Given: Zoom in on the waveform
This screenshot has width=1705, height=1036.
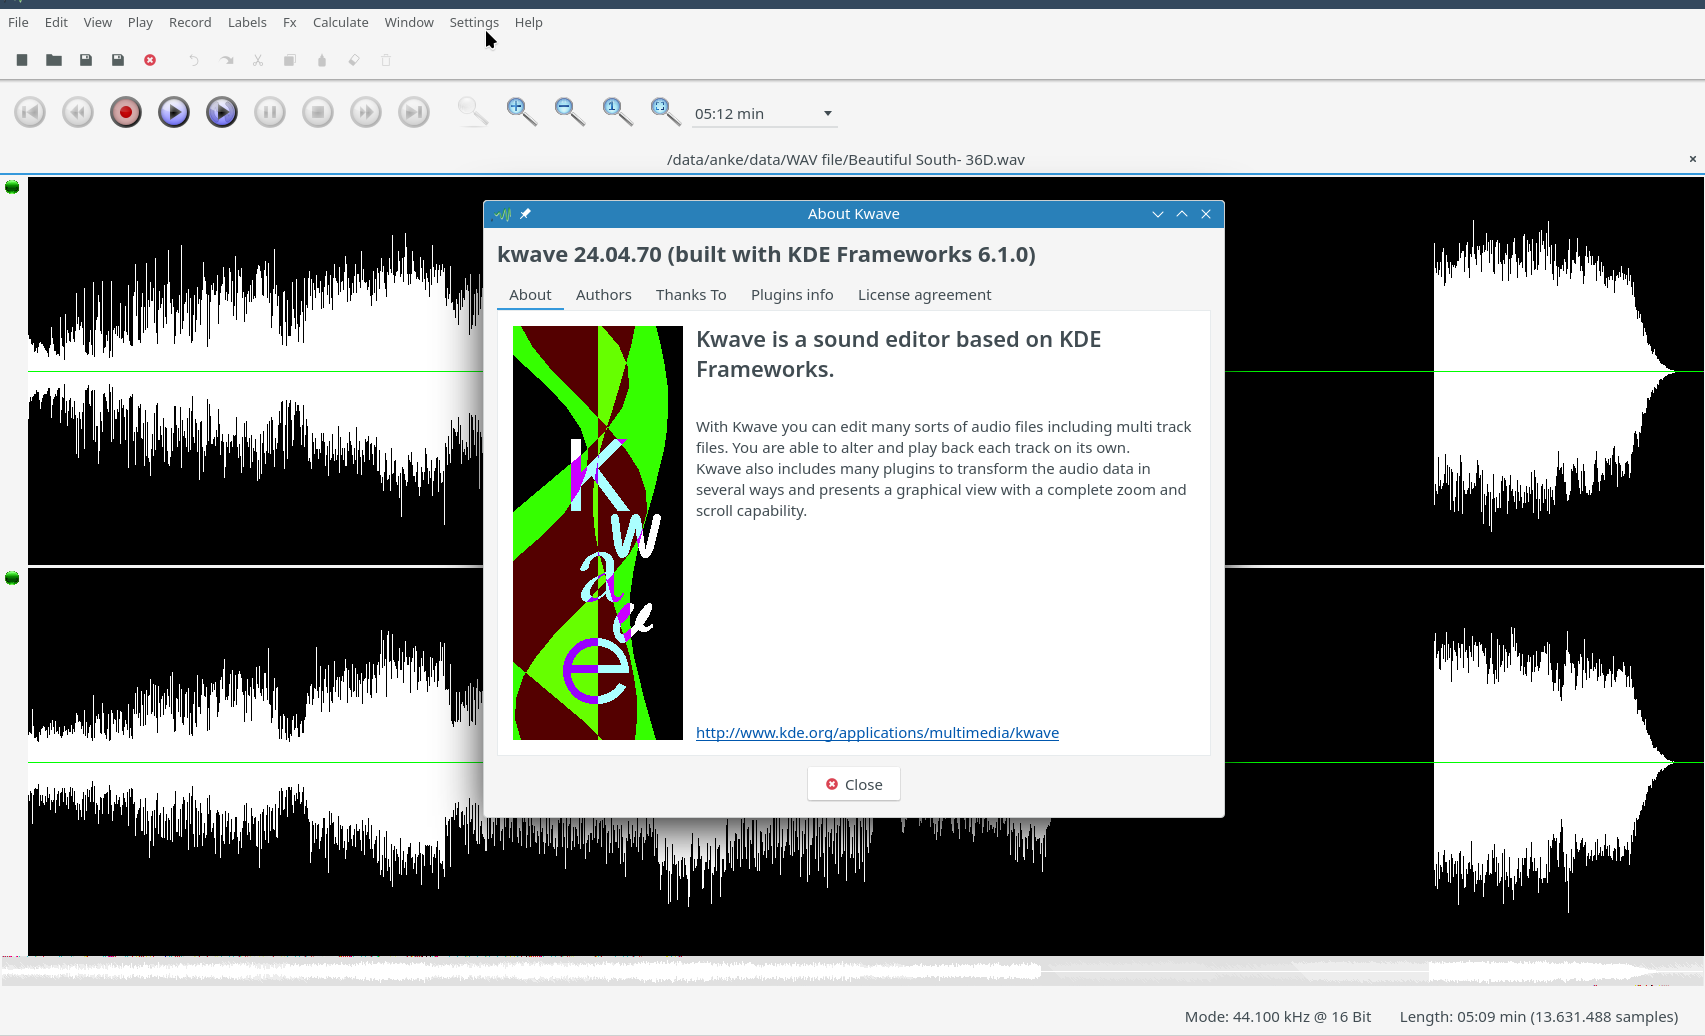Looking at the screenshot, I should click(521, 111).
